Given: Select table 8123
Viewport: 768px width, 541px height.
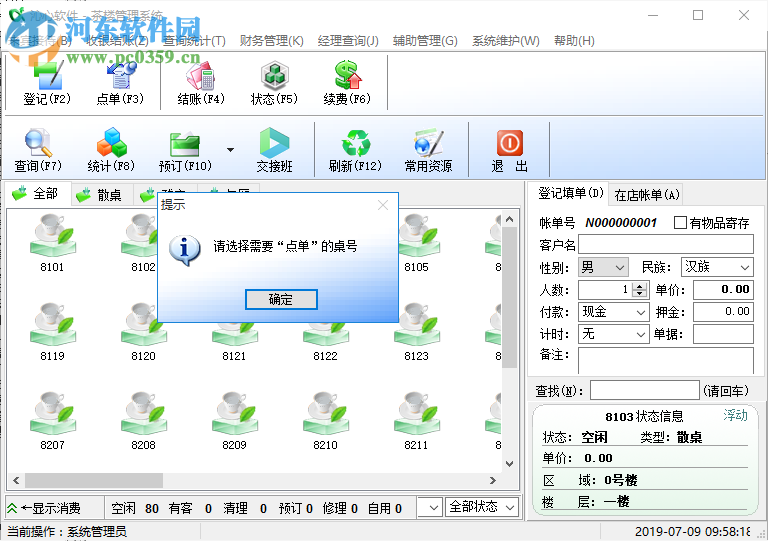Looking at the screenshot, I should tap(416, 332).
